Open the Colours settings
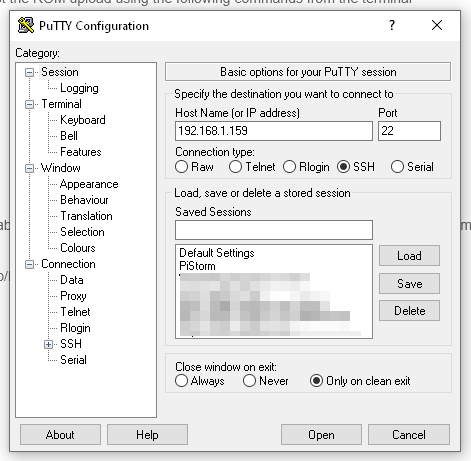471x461 pixels. click(x=78, y=248)
